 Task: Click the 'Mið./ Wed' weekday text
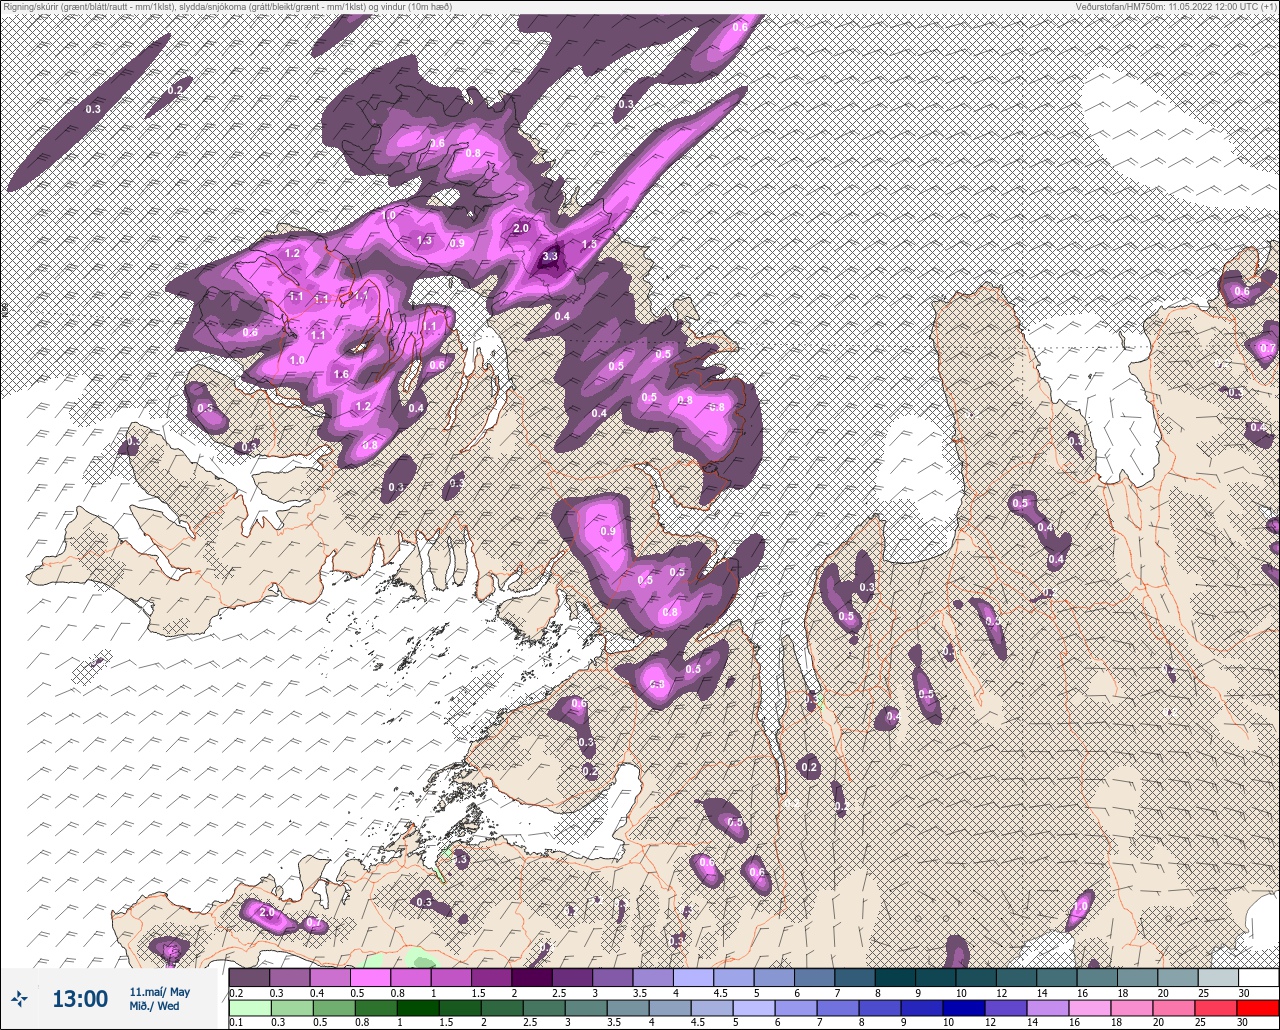tap(155, 1006)
